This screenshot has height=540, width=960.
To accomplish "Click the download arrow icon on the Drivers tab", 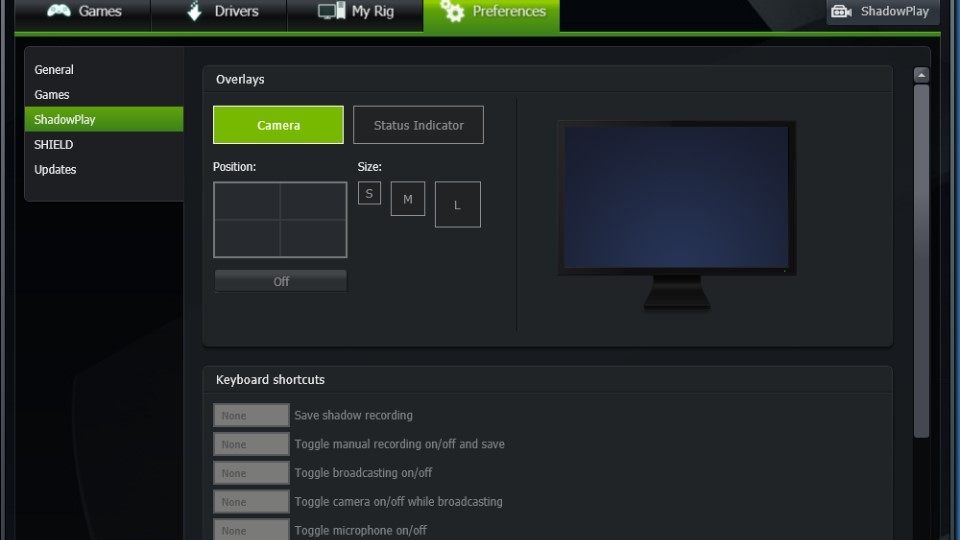I will (194, 11).
